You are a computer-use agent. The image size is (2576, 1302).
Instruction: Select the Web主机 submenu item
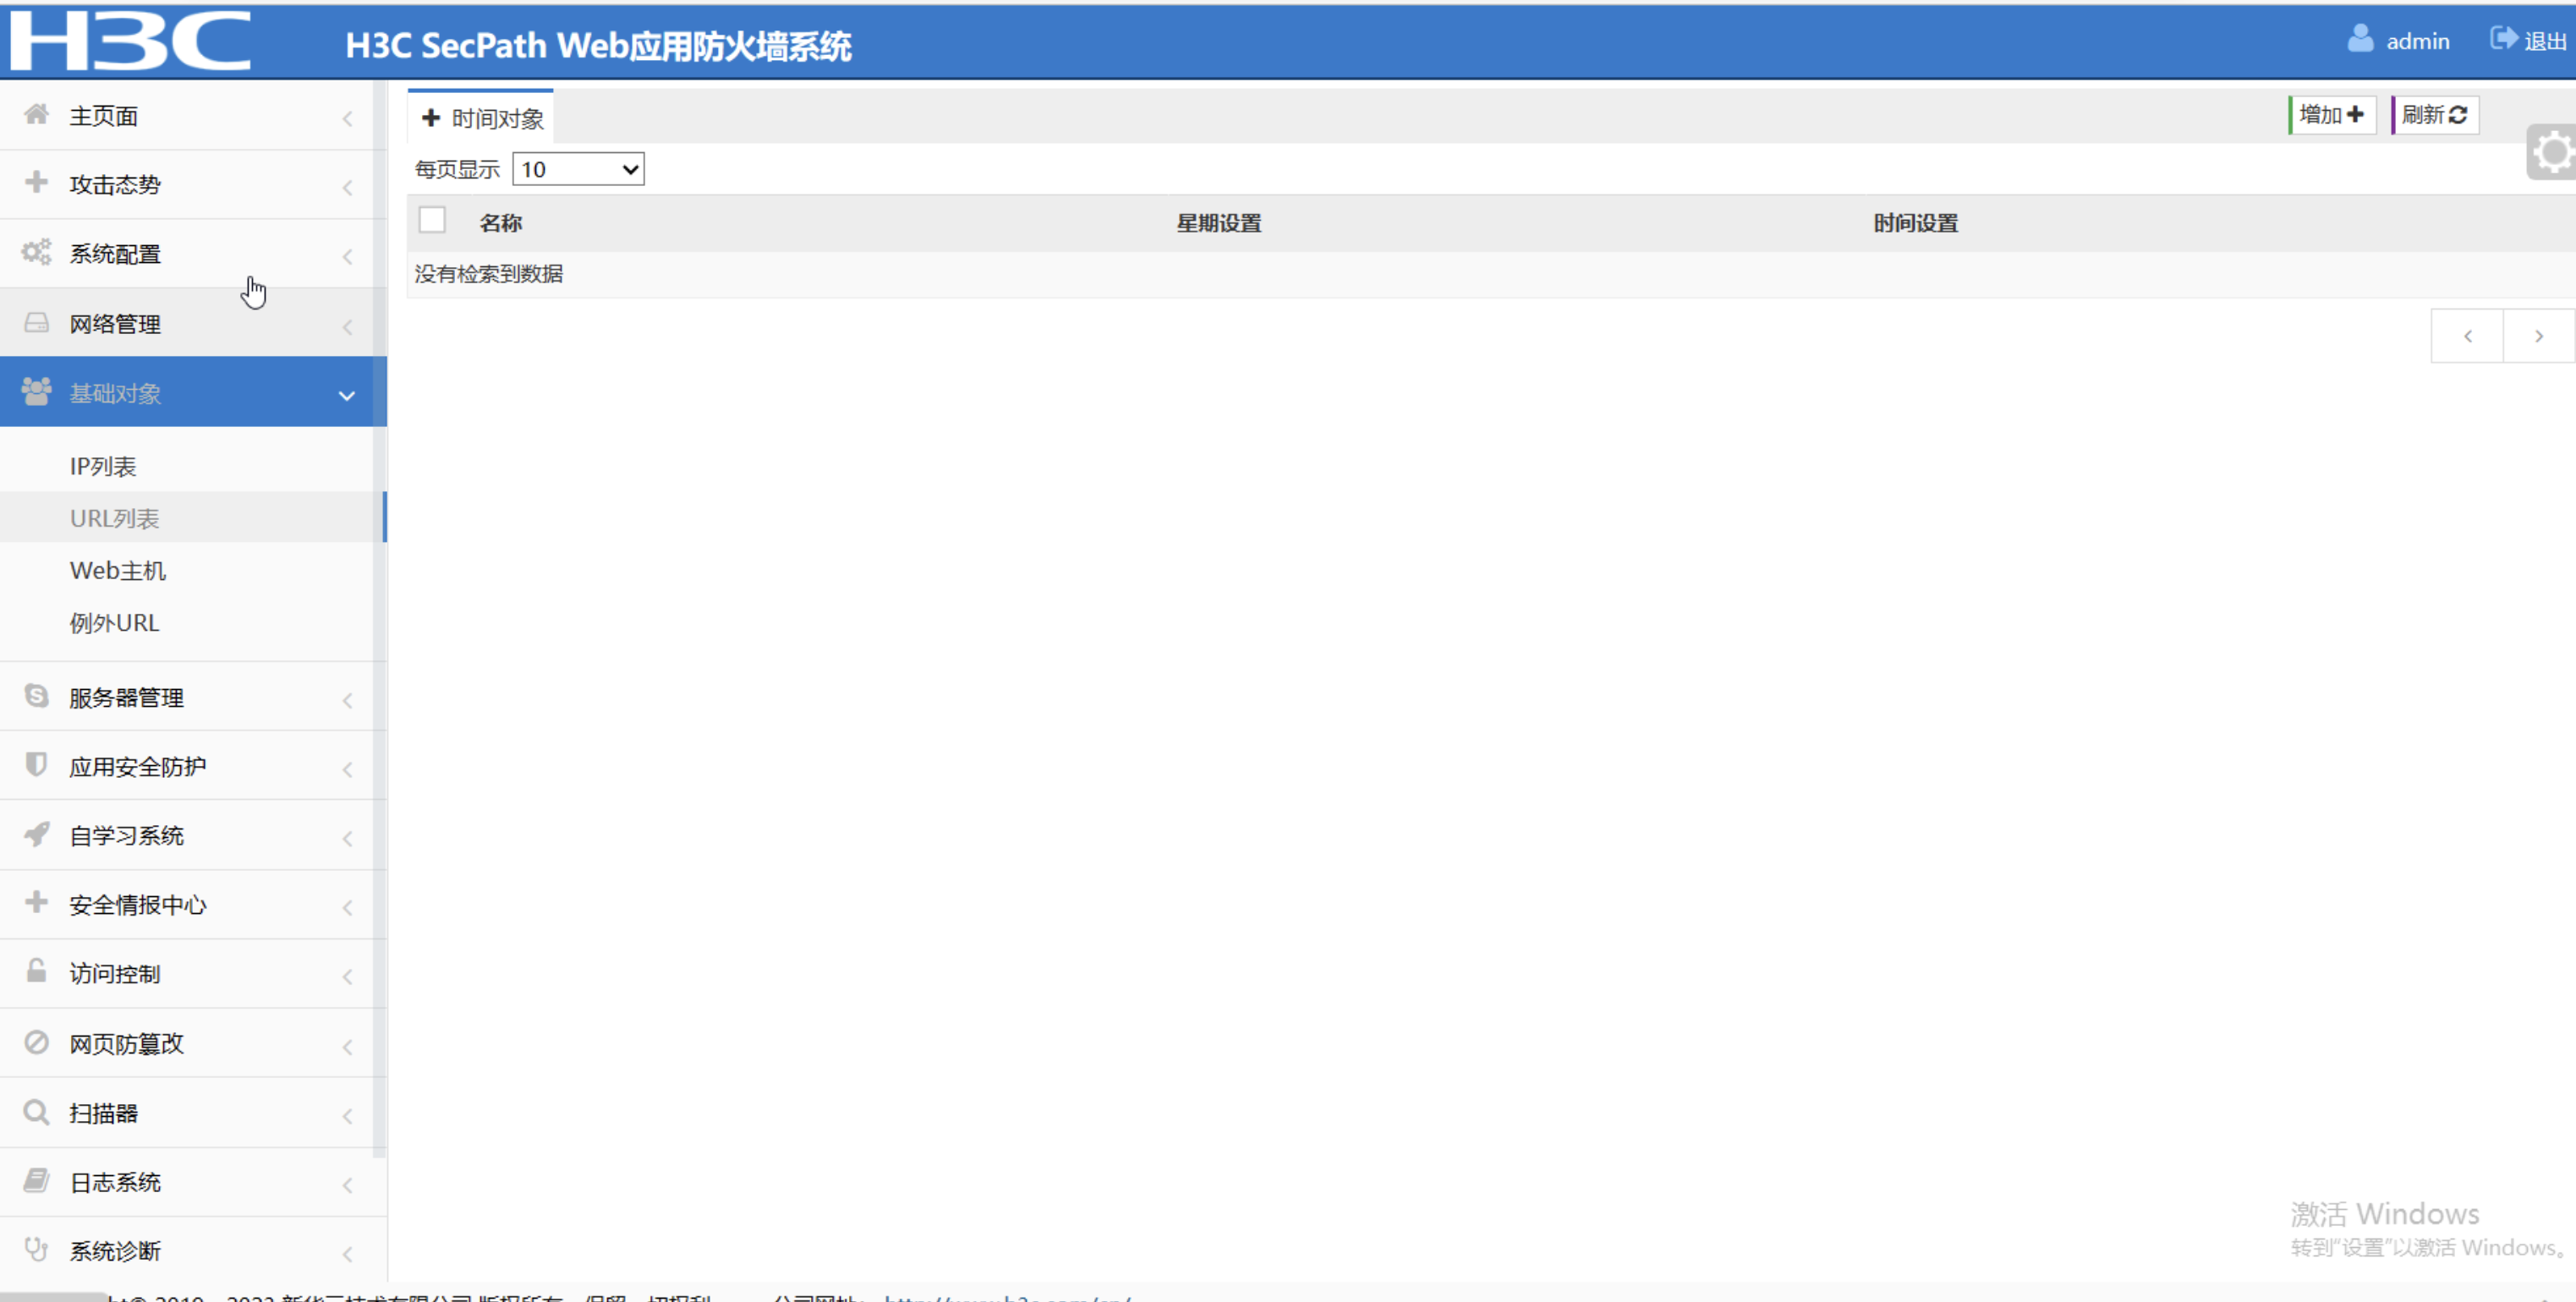(118, 570)
